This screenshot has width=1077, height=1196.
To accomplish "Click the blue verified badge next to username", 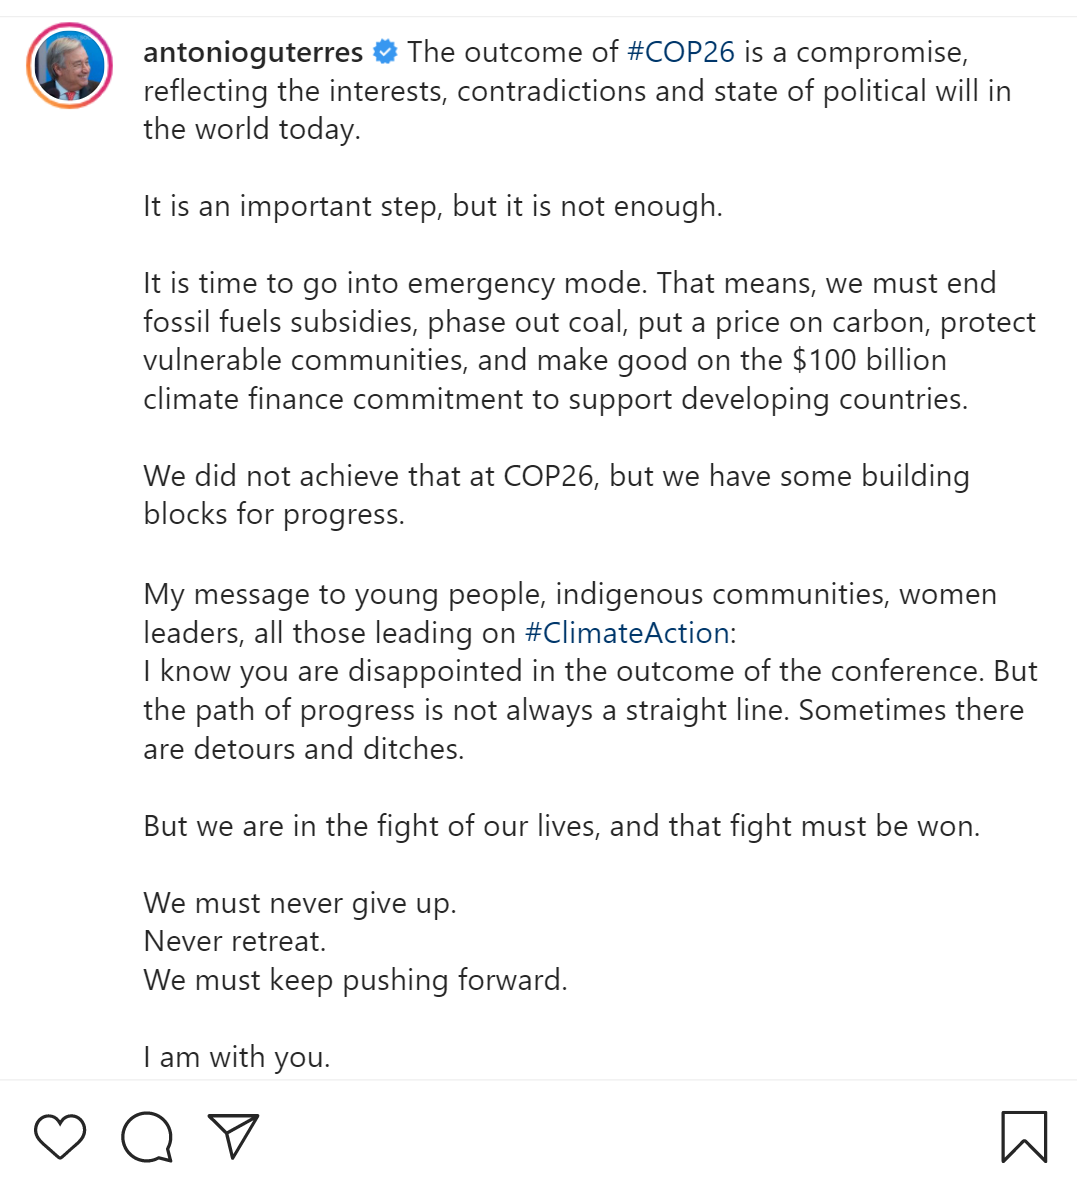I will [x=385, y=51].
